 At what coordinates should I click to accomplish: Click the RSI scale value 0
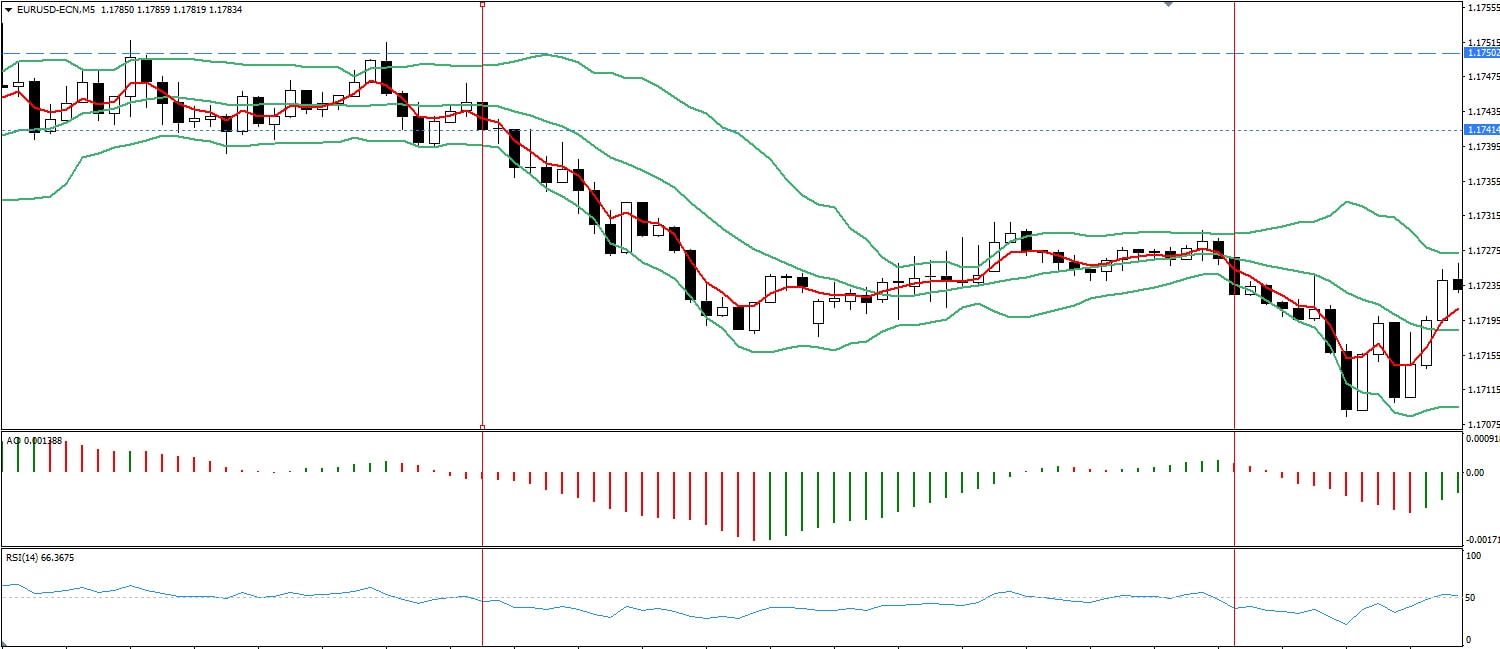1469,640
